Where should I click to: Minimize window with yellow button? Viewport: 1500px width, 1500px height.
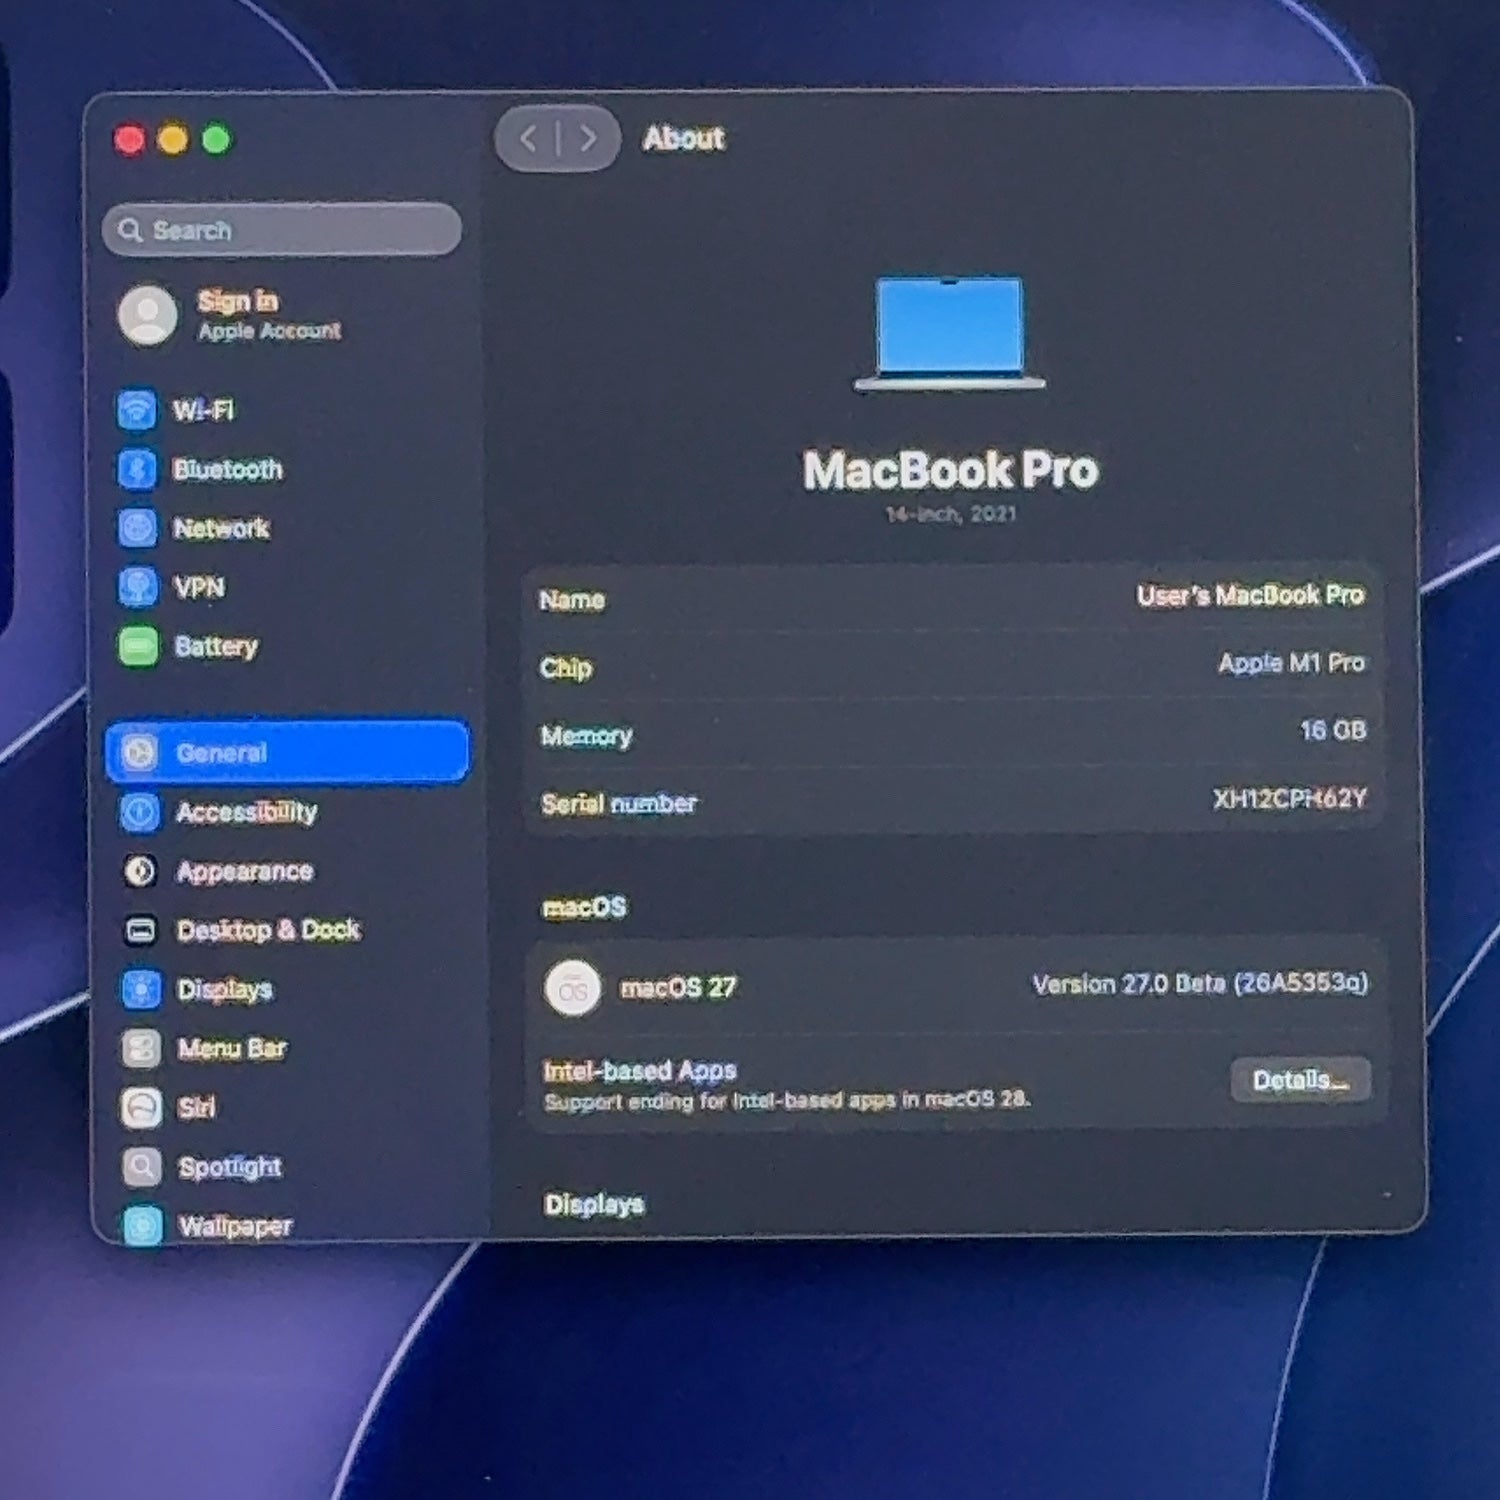click(173, 139)
